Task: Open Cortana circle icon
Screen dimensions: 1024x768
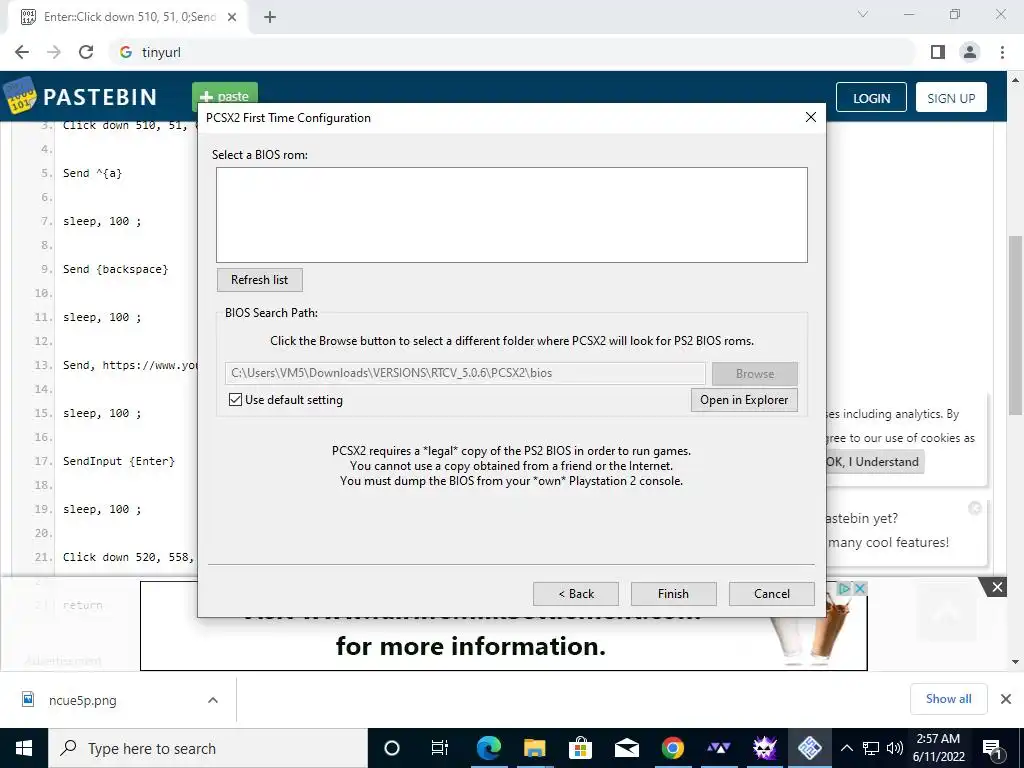Action: 391,748
